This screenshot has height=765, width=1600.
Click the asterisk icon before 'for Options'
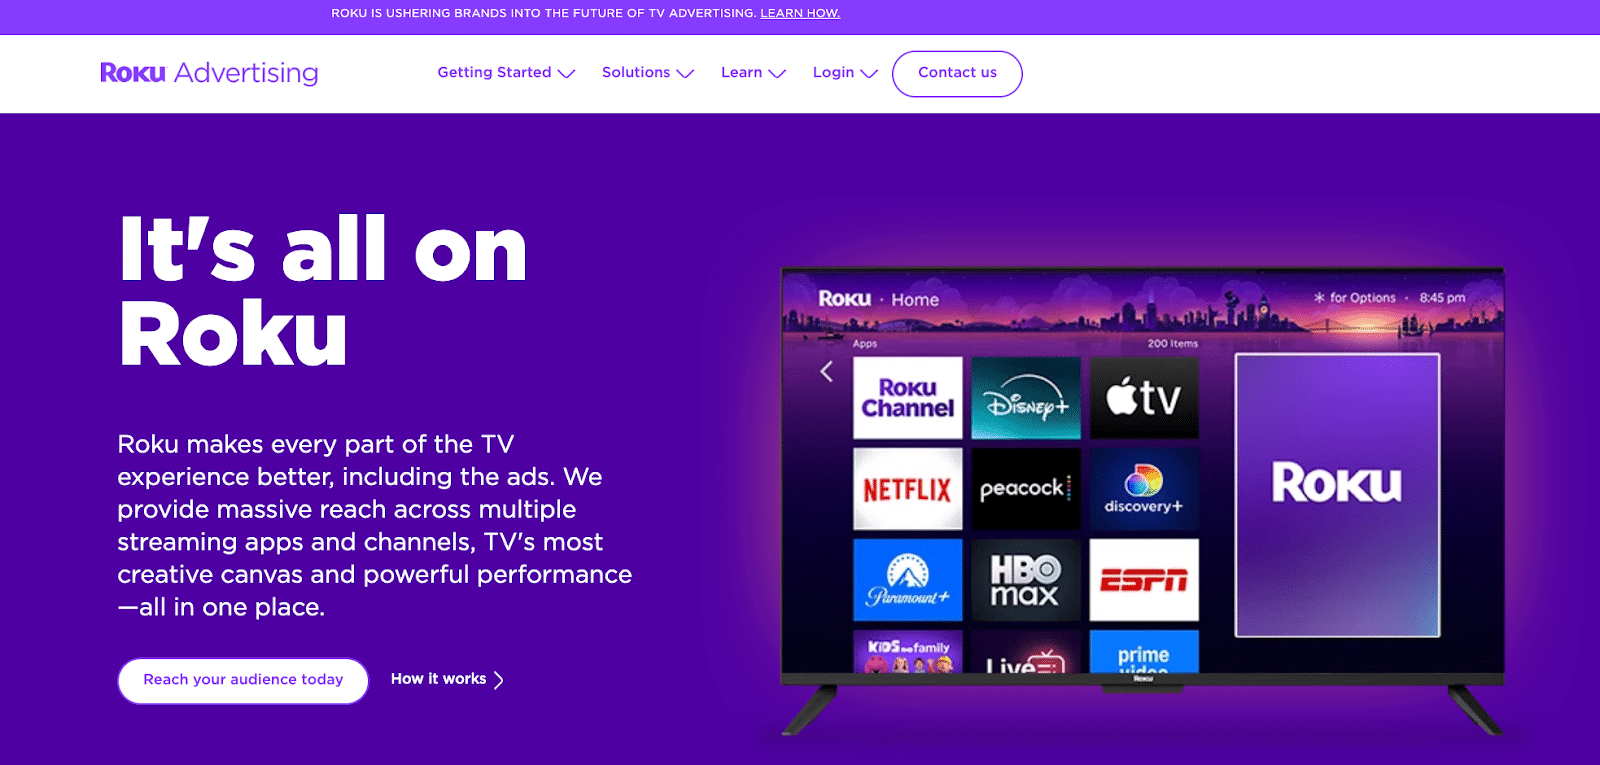tap(1319, 298)
